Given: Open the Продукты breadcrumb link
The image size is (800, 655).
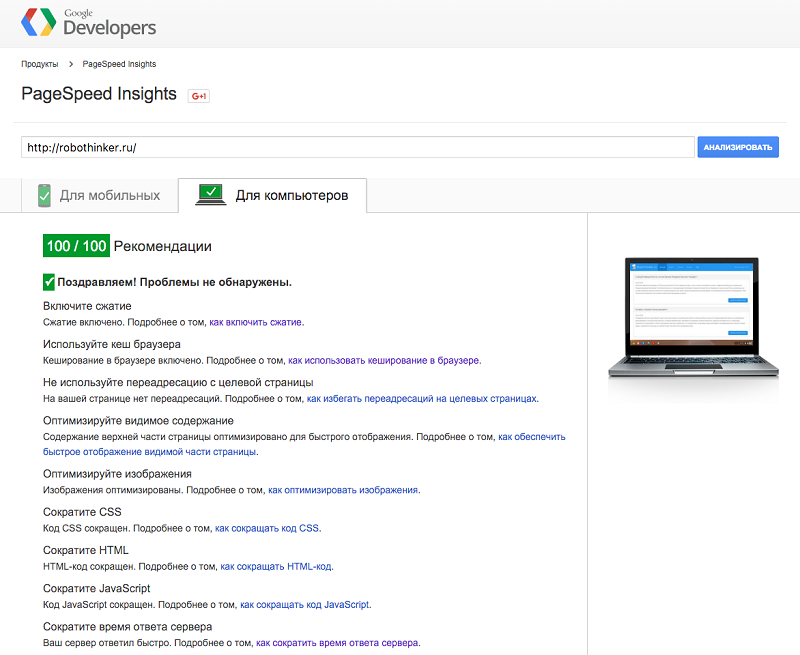Looking at the screenshot, I should pyautogui.click(x=40, y=64).
